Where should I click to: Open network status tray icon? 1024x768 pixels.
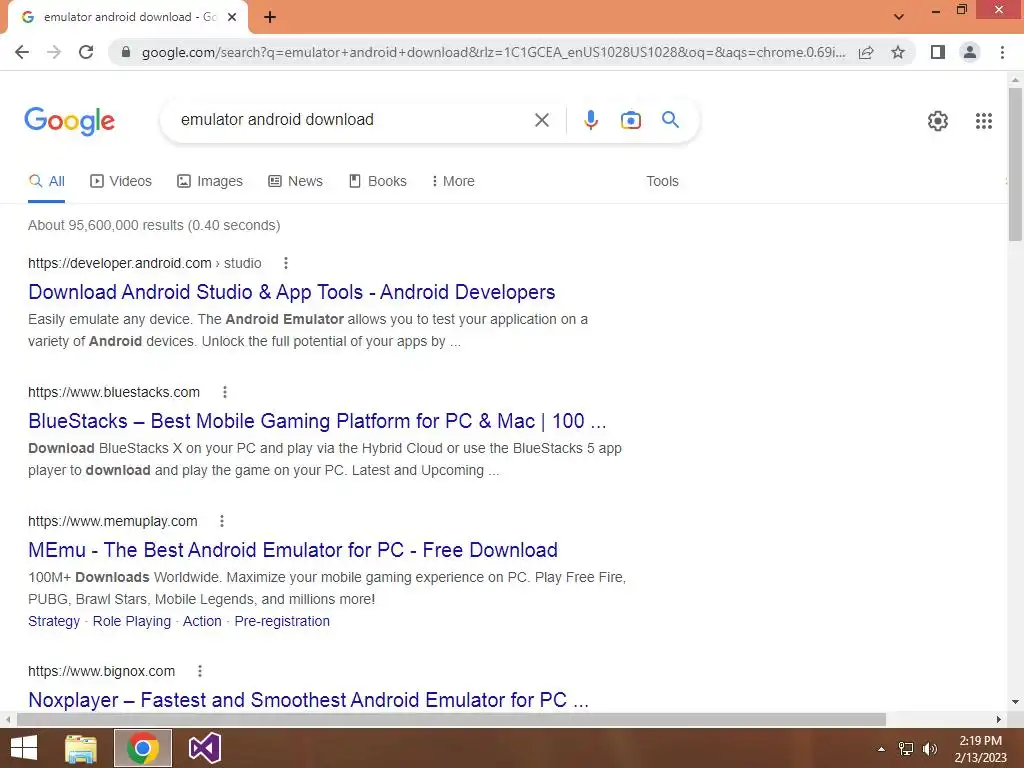906,749
